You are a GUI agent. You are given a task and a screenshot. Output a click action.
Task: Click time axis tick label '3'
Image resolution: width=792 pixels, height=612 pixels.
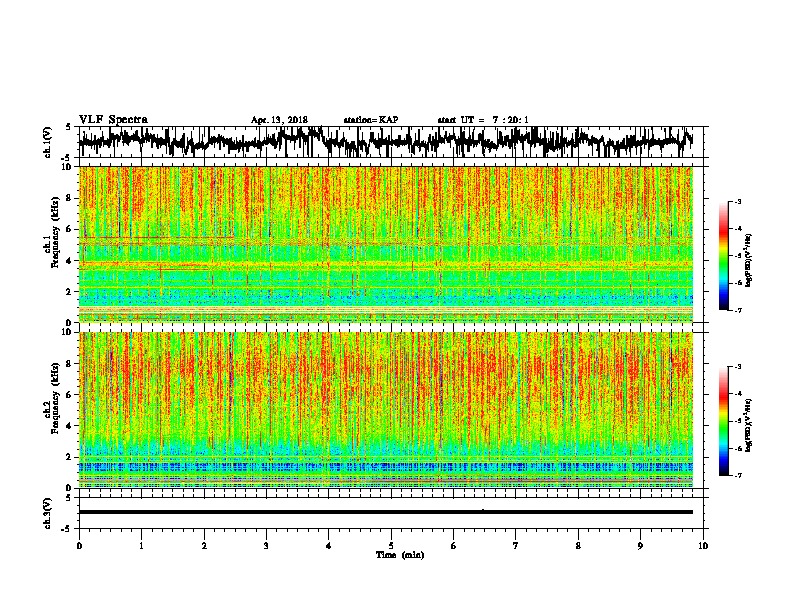pos(266,546)
